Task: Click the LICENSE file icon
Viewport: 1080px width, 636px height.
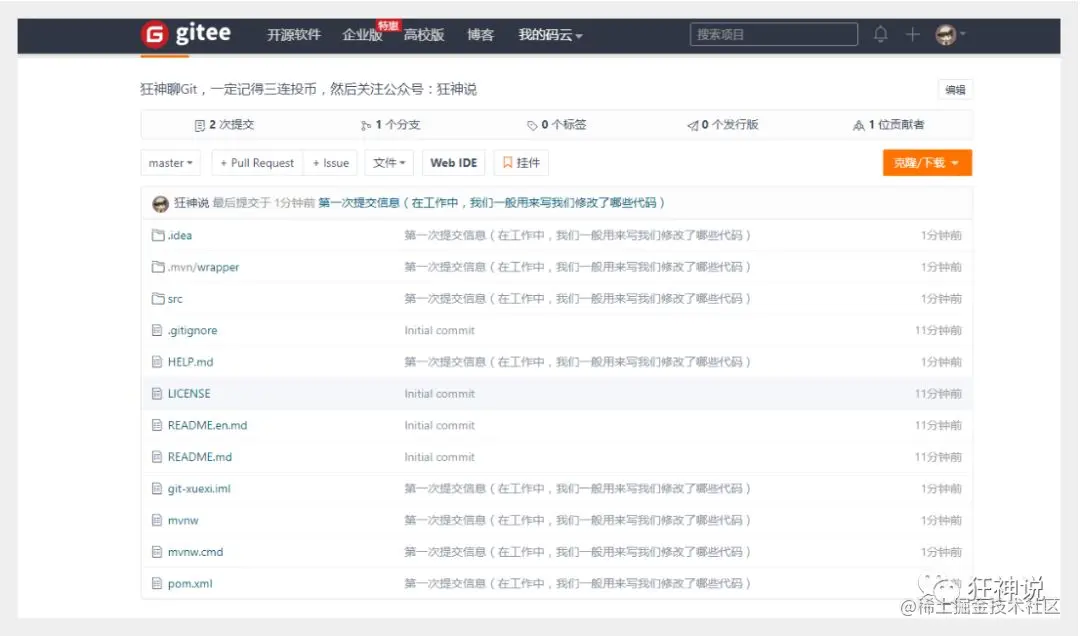Action: (157, 393)
